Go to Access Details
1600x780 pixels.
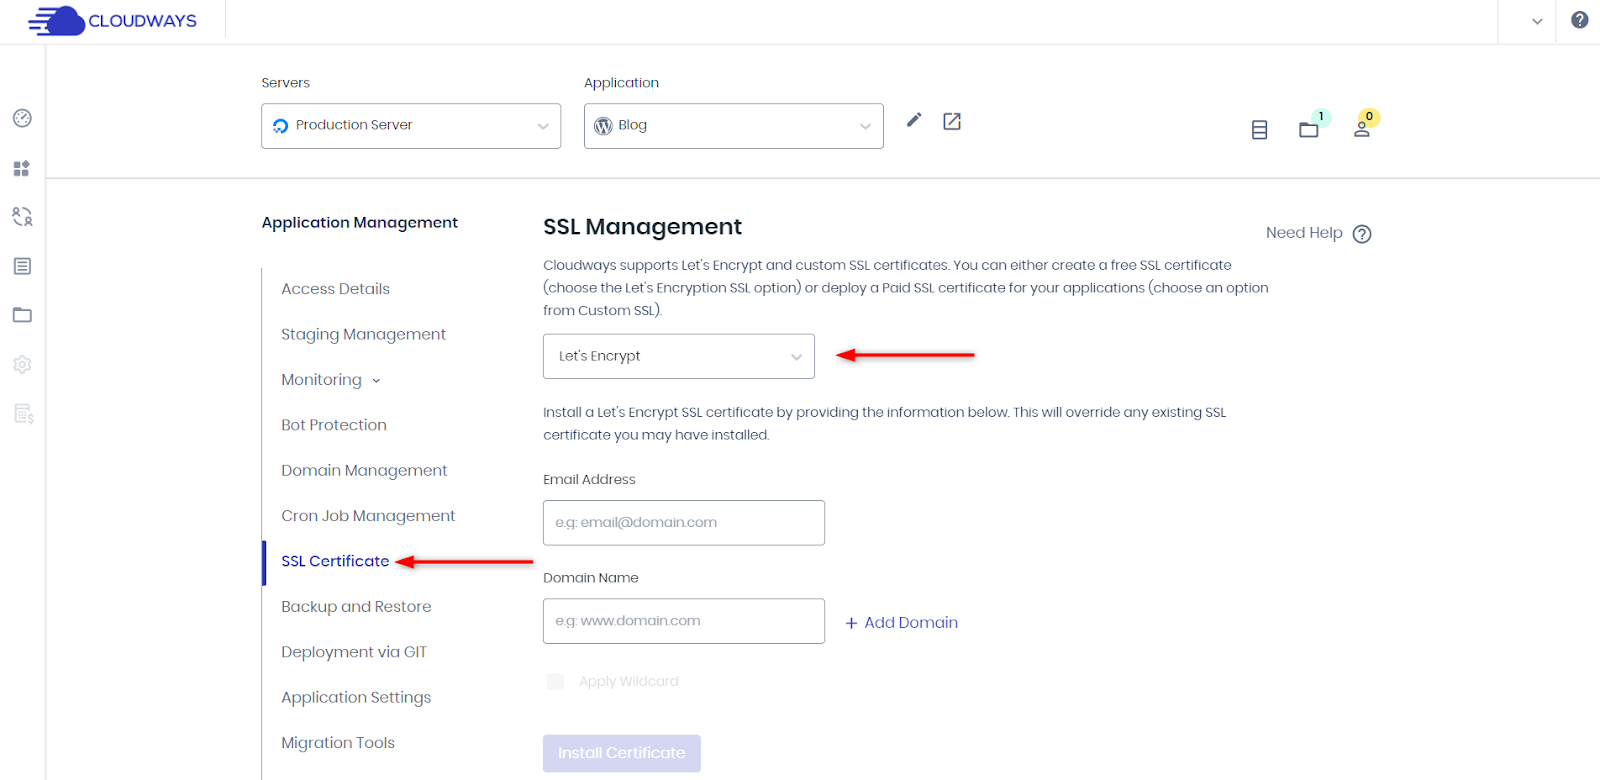[x=335, y=289]
